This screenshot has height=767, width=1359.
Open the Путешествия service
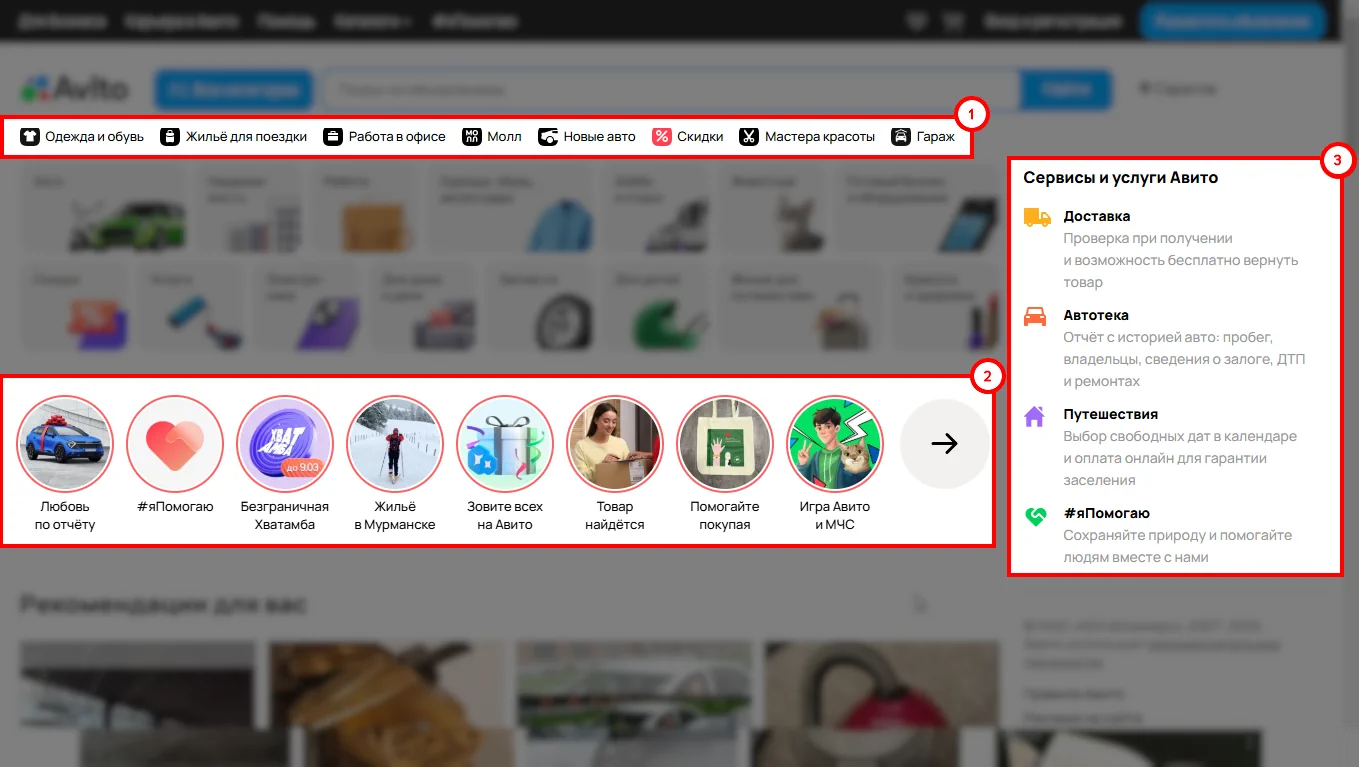(x=1110, y=414)
